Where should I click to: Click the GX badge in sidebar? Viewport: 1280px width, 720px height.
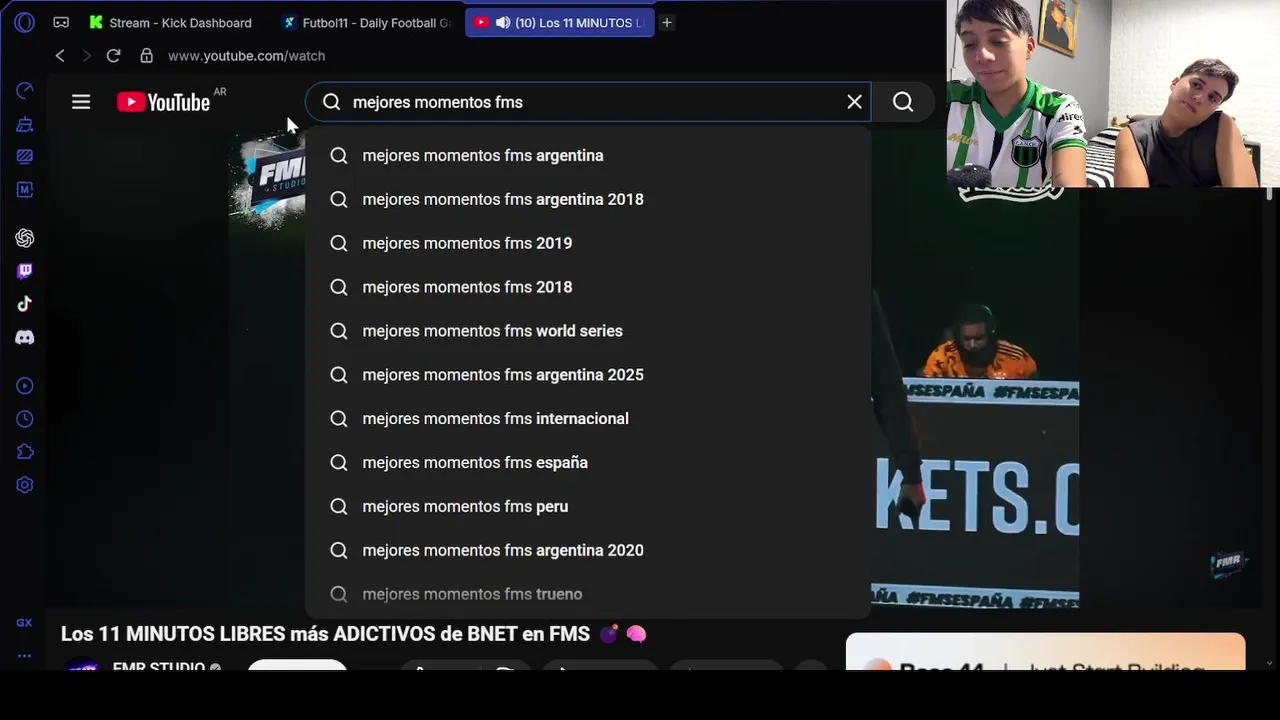tap(24, 622)
